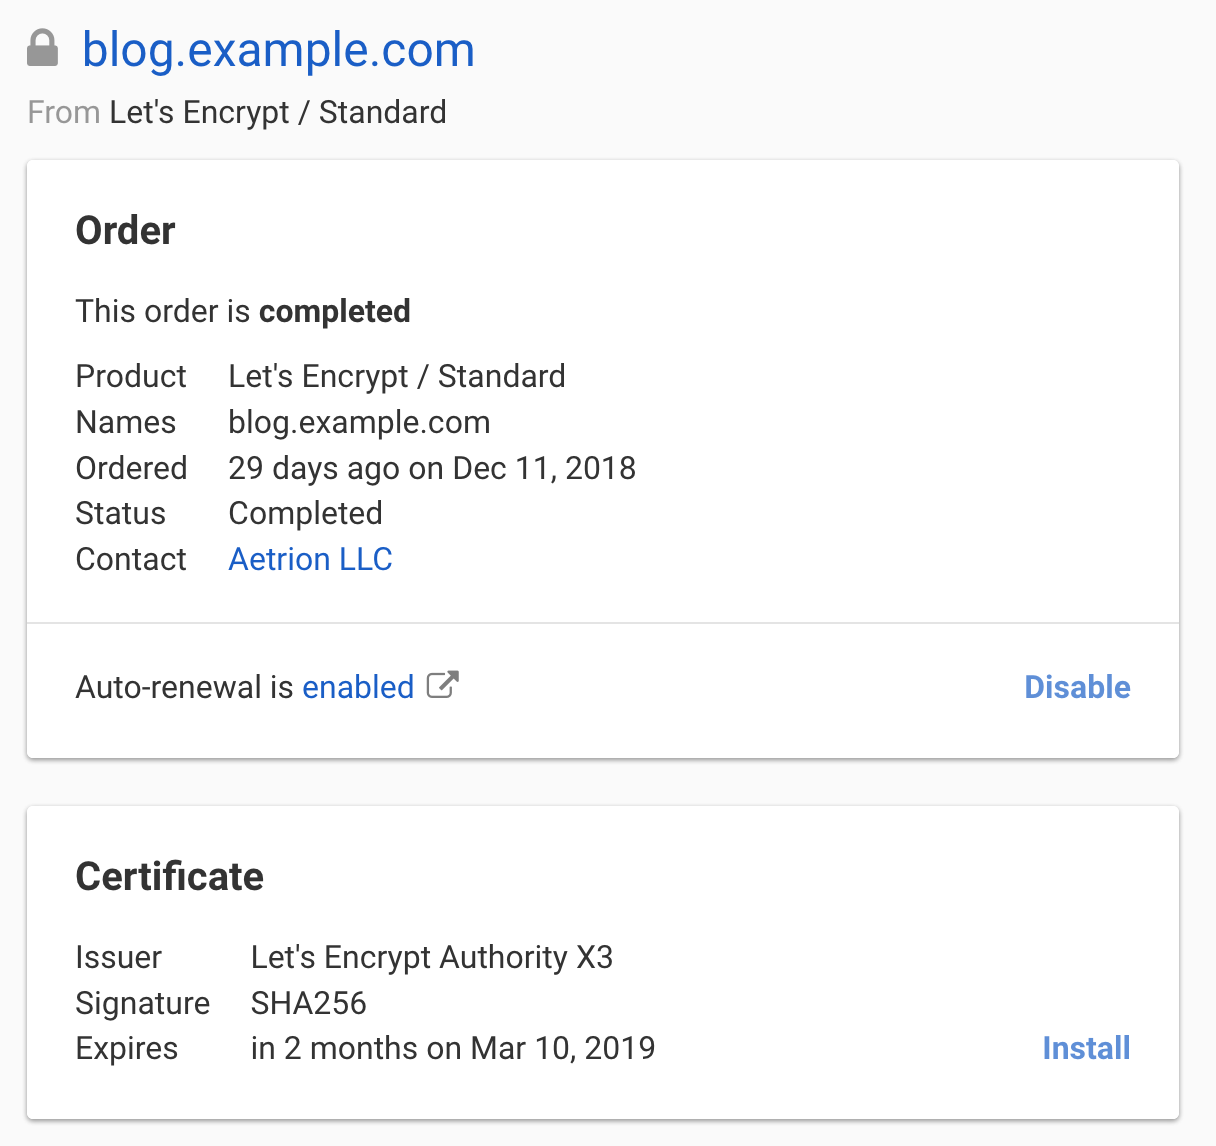Viewport: 1216px width, 1146px height.
Task: Select the Dec 11, 2018 ordered date
Action: coord(543,468)
